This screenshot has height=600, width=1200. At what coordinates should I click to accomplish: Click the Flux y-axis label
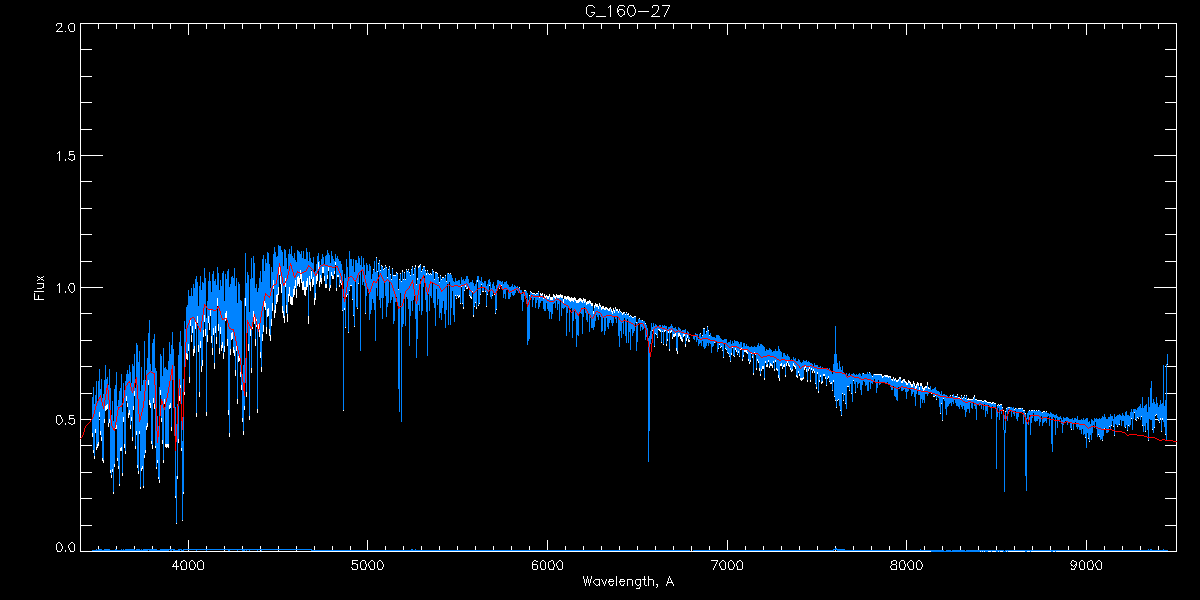click(41, 287)
